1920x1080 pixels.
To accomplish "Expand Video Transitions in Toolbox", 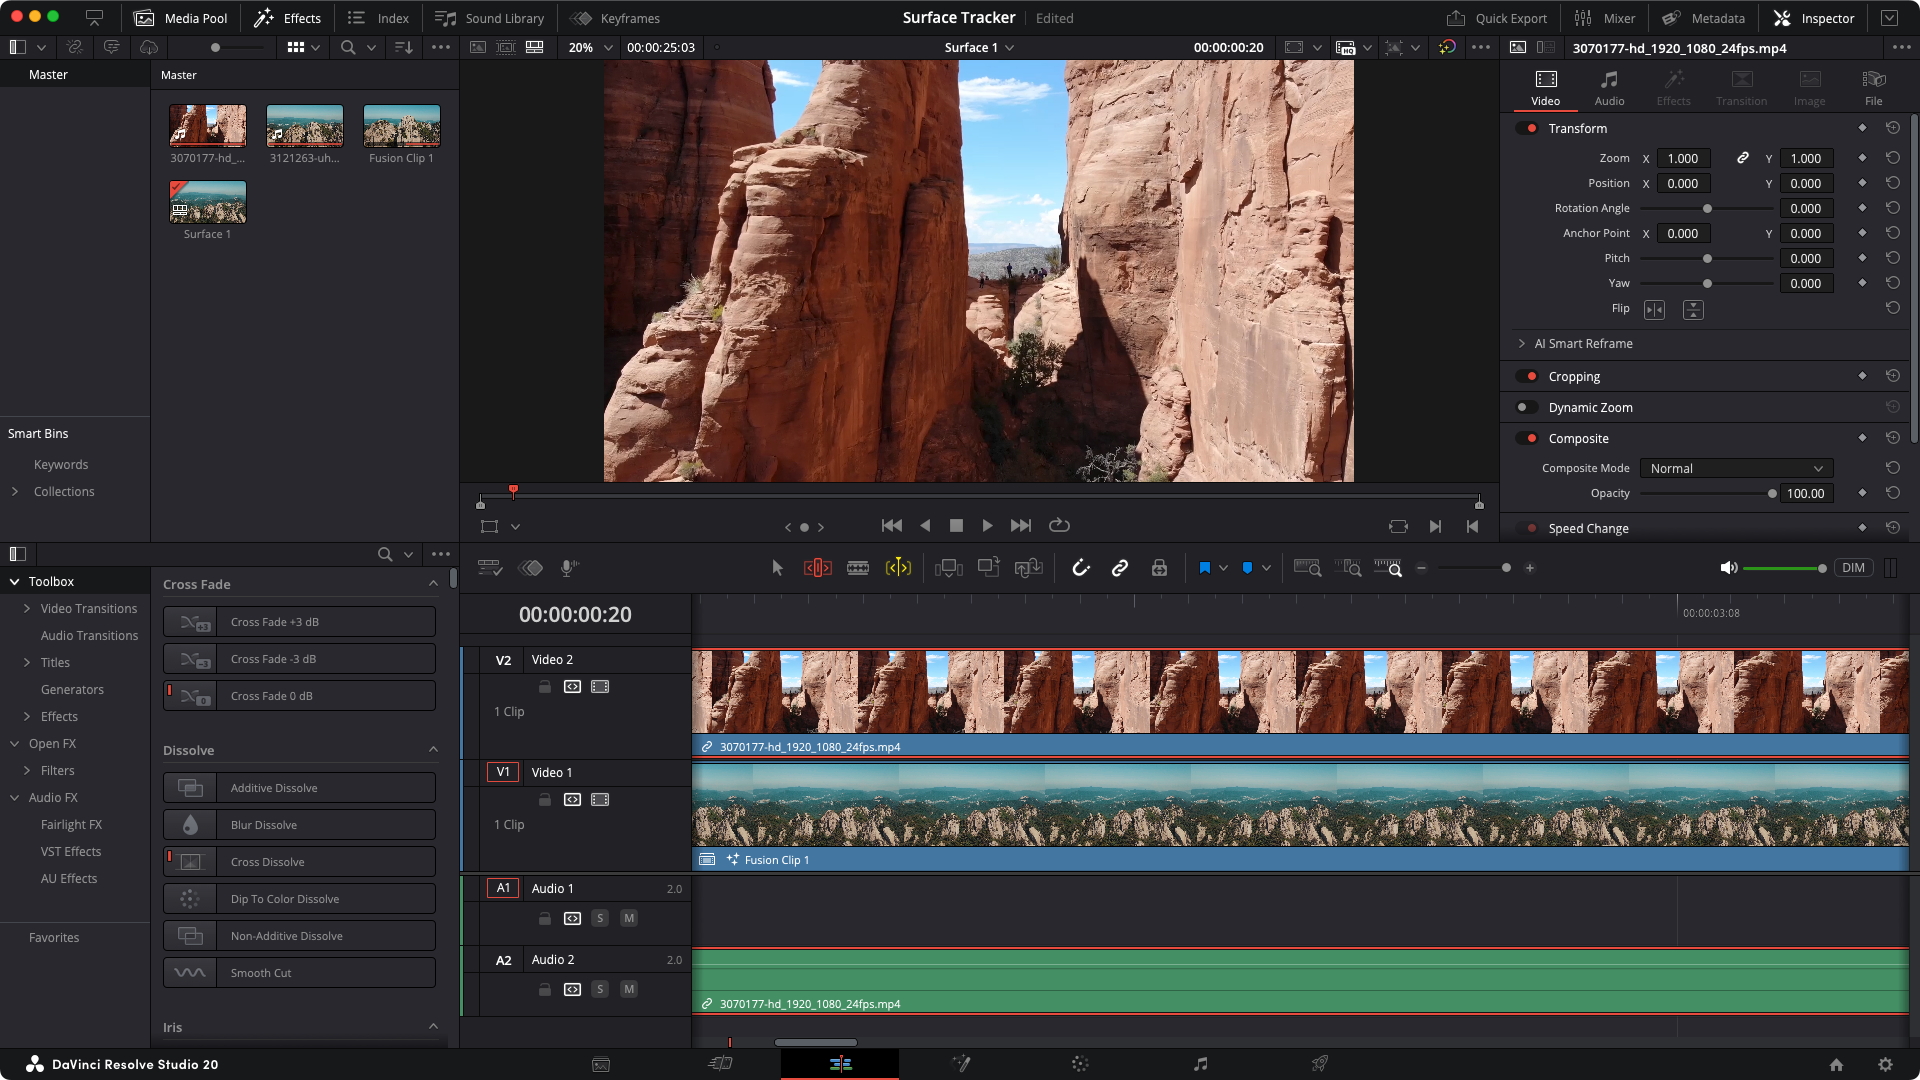I will pyautogui.click(x=27, y=609).
